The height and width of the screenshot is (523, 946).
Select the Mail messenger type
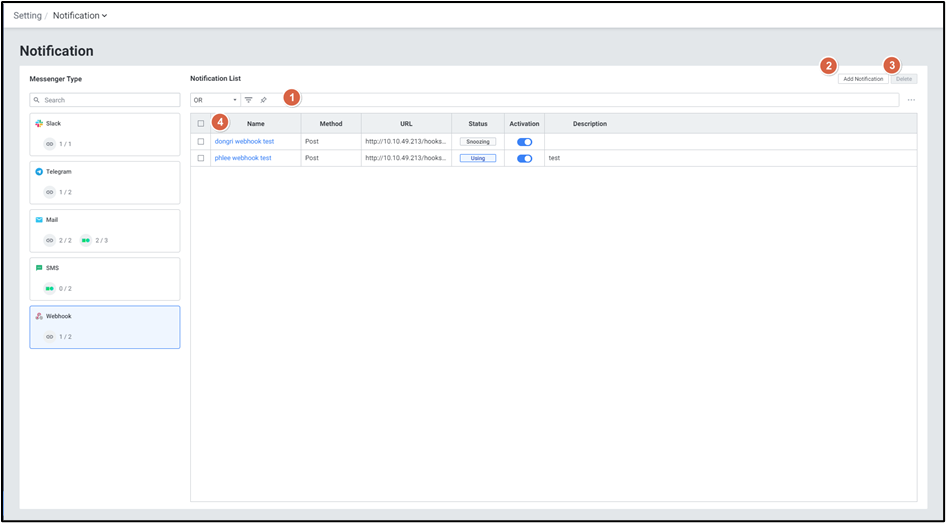(104, 230)
